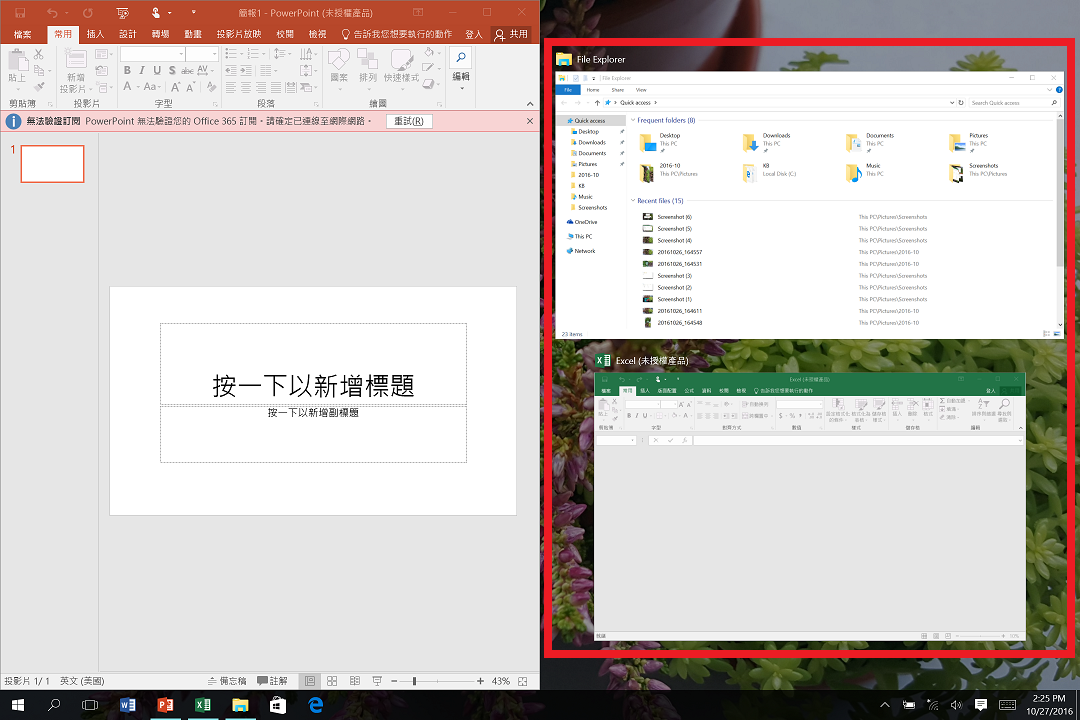This screenshot has width=1080, height=720.
Task: Click the Copy icon in the clipboard group
Action: coord(39,70)
